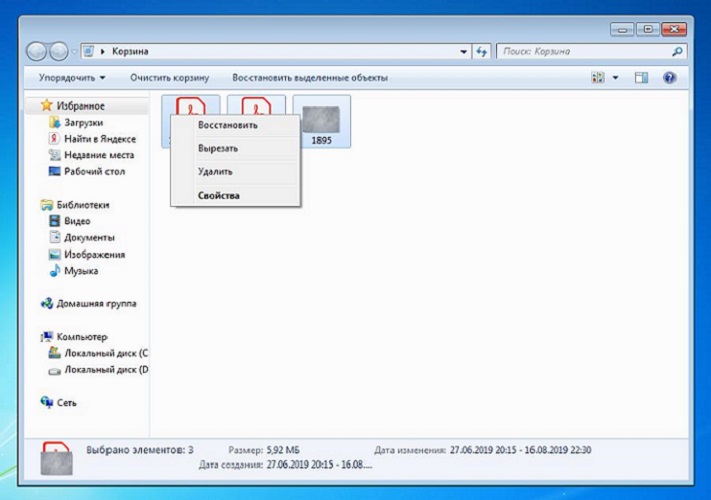This screenshot has width=711, height=500.
Task: Open Рабочий стол in sidebar
Action: click(x=94, y=172)
